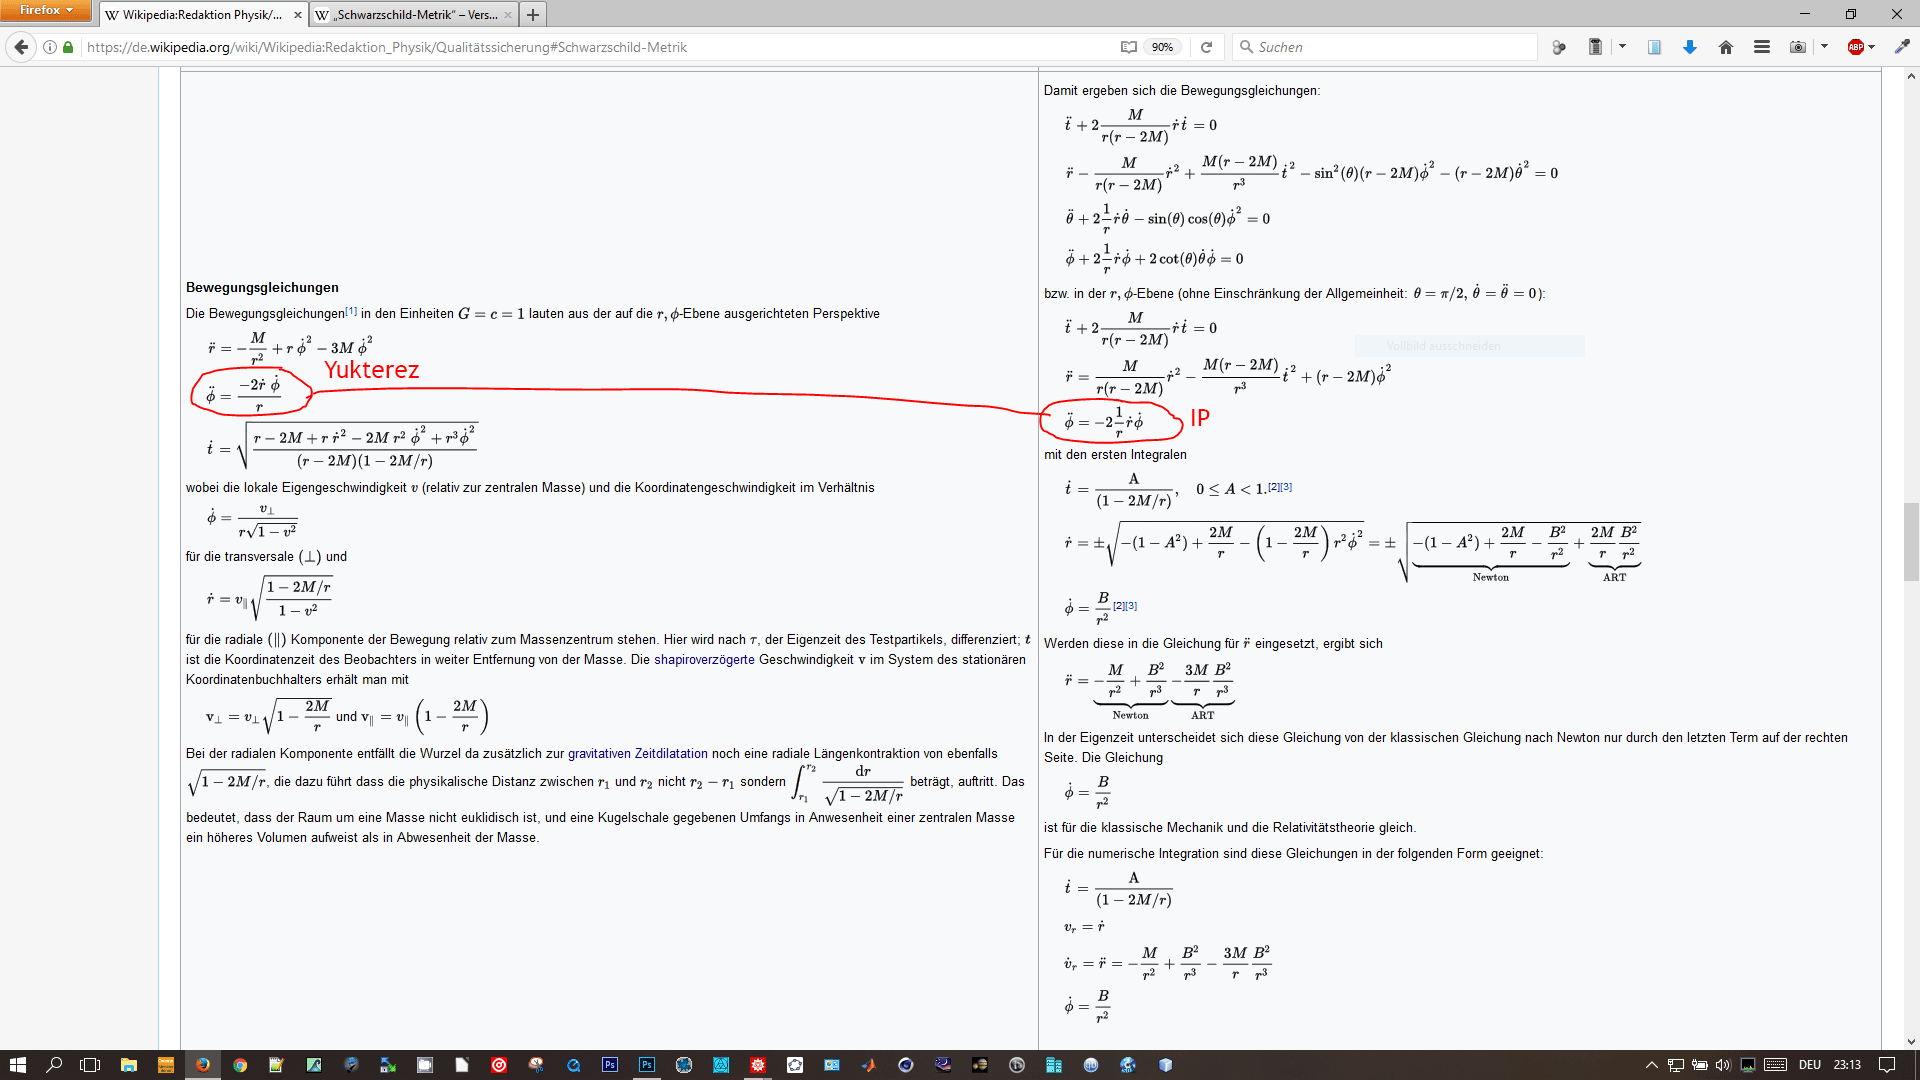Image resolution: width=1920 pixels, height=1080 pixels.
Task: Switch to the Schwarzschild-Metrik Vers... tab
Action: (410, 15)
